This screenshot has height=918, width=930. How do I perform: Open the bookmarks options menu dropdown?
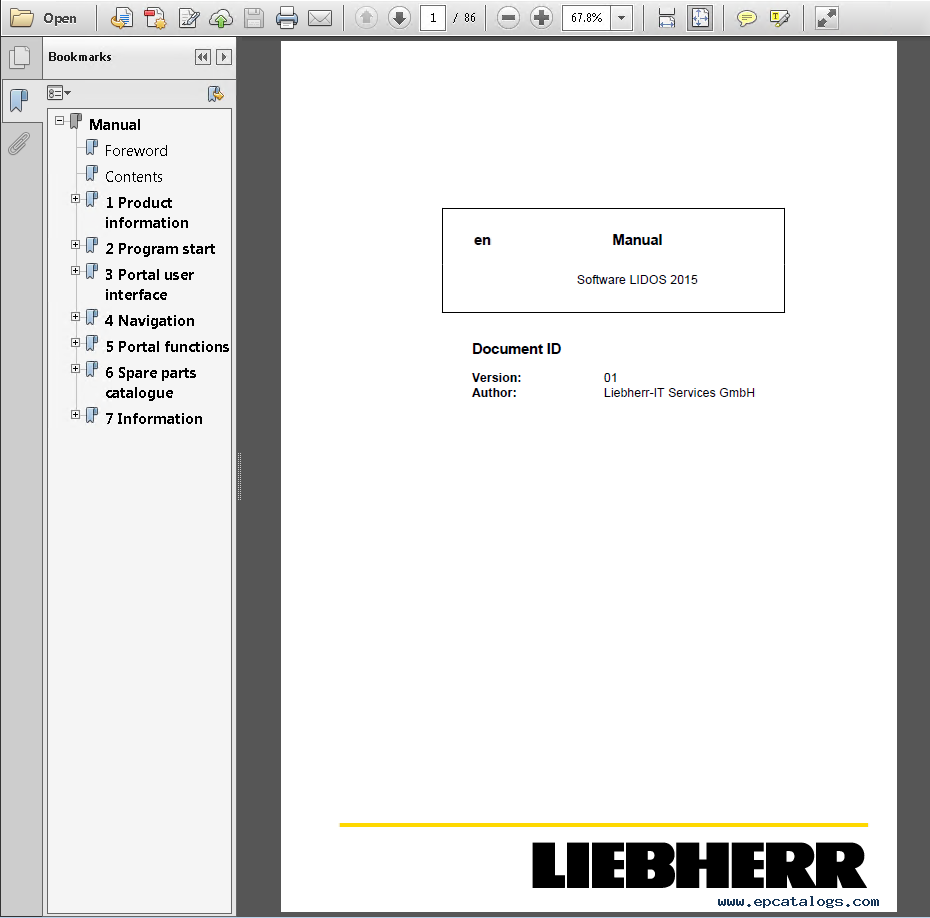click(x=59, y=93)
